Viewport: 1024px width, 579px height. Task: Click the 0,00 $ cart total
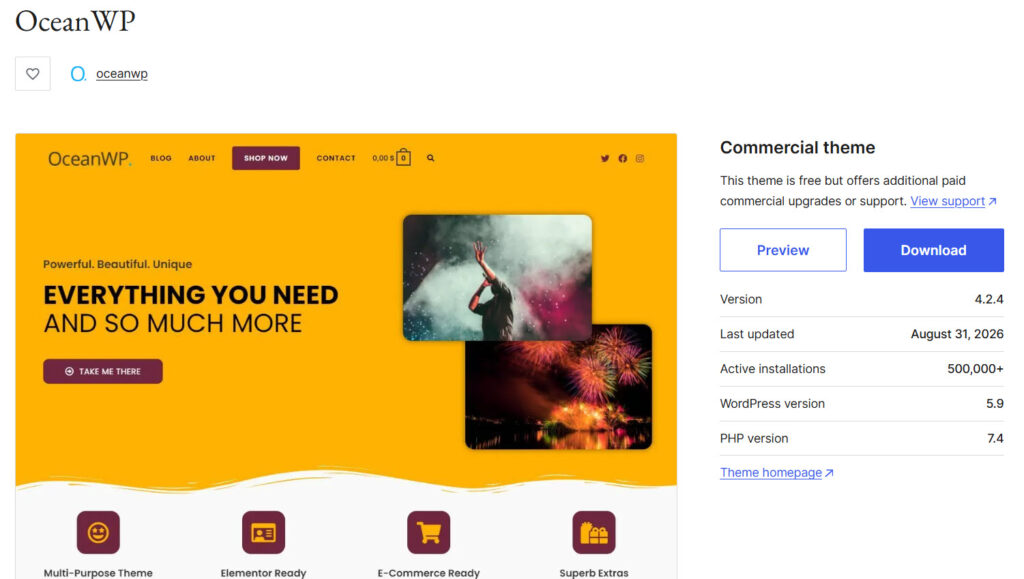click(x=383, y=158)
